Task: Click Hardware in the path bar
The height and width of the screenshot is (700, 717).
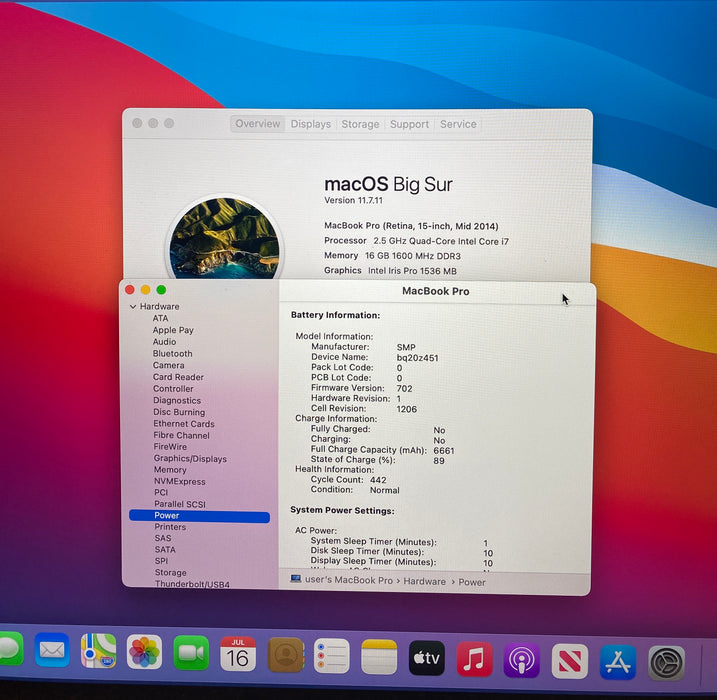Action: coord(424,582)
